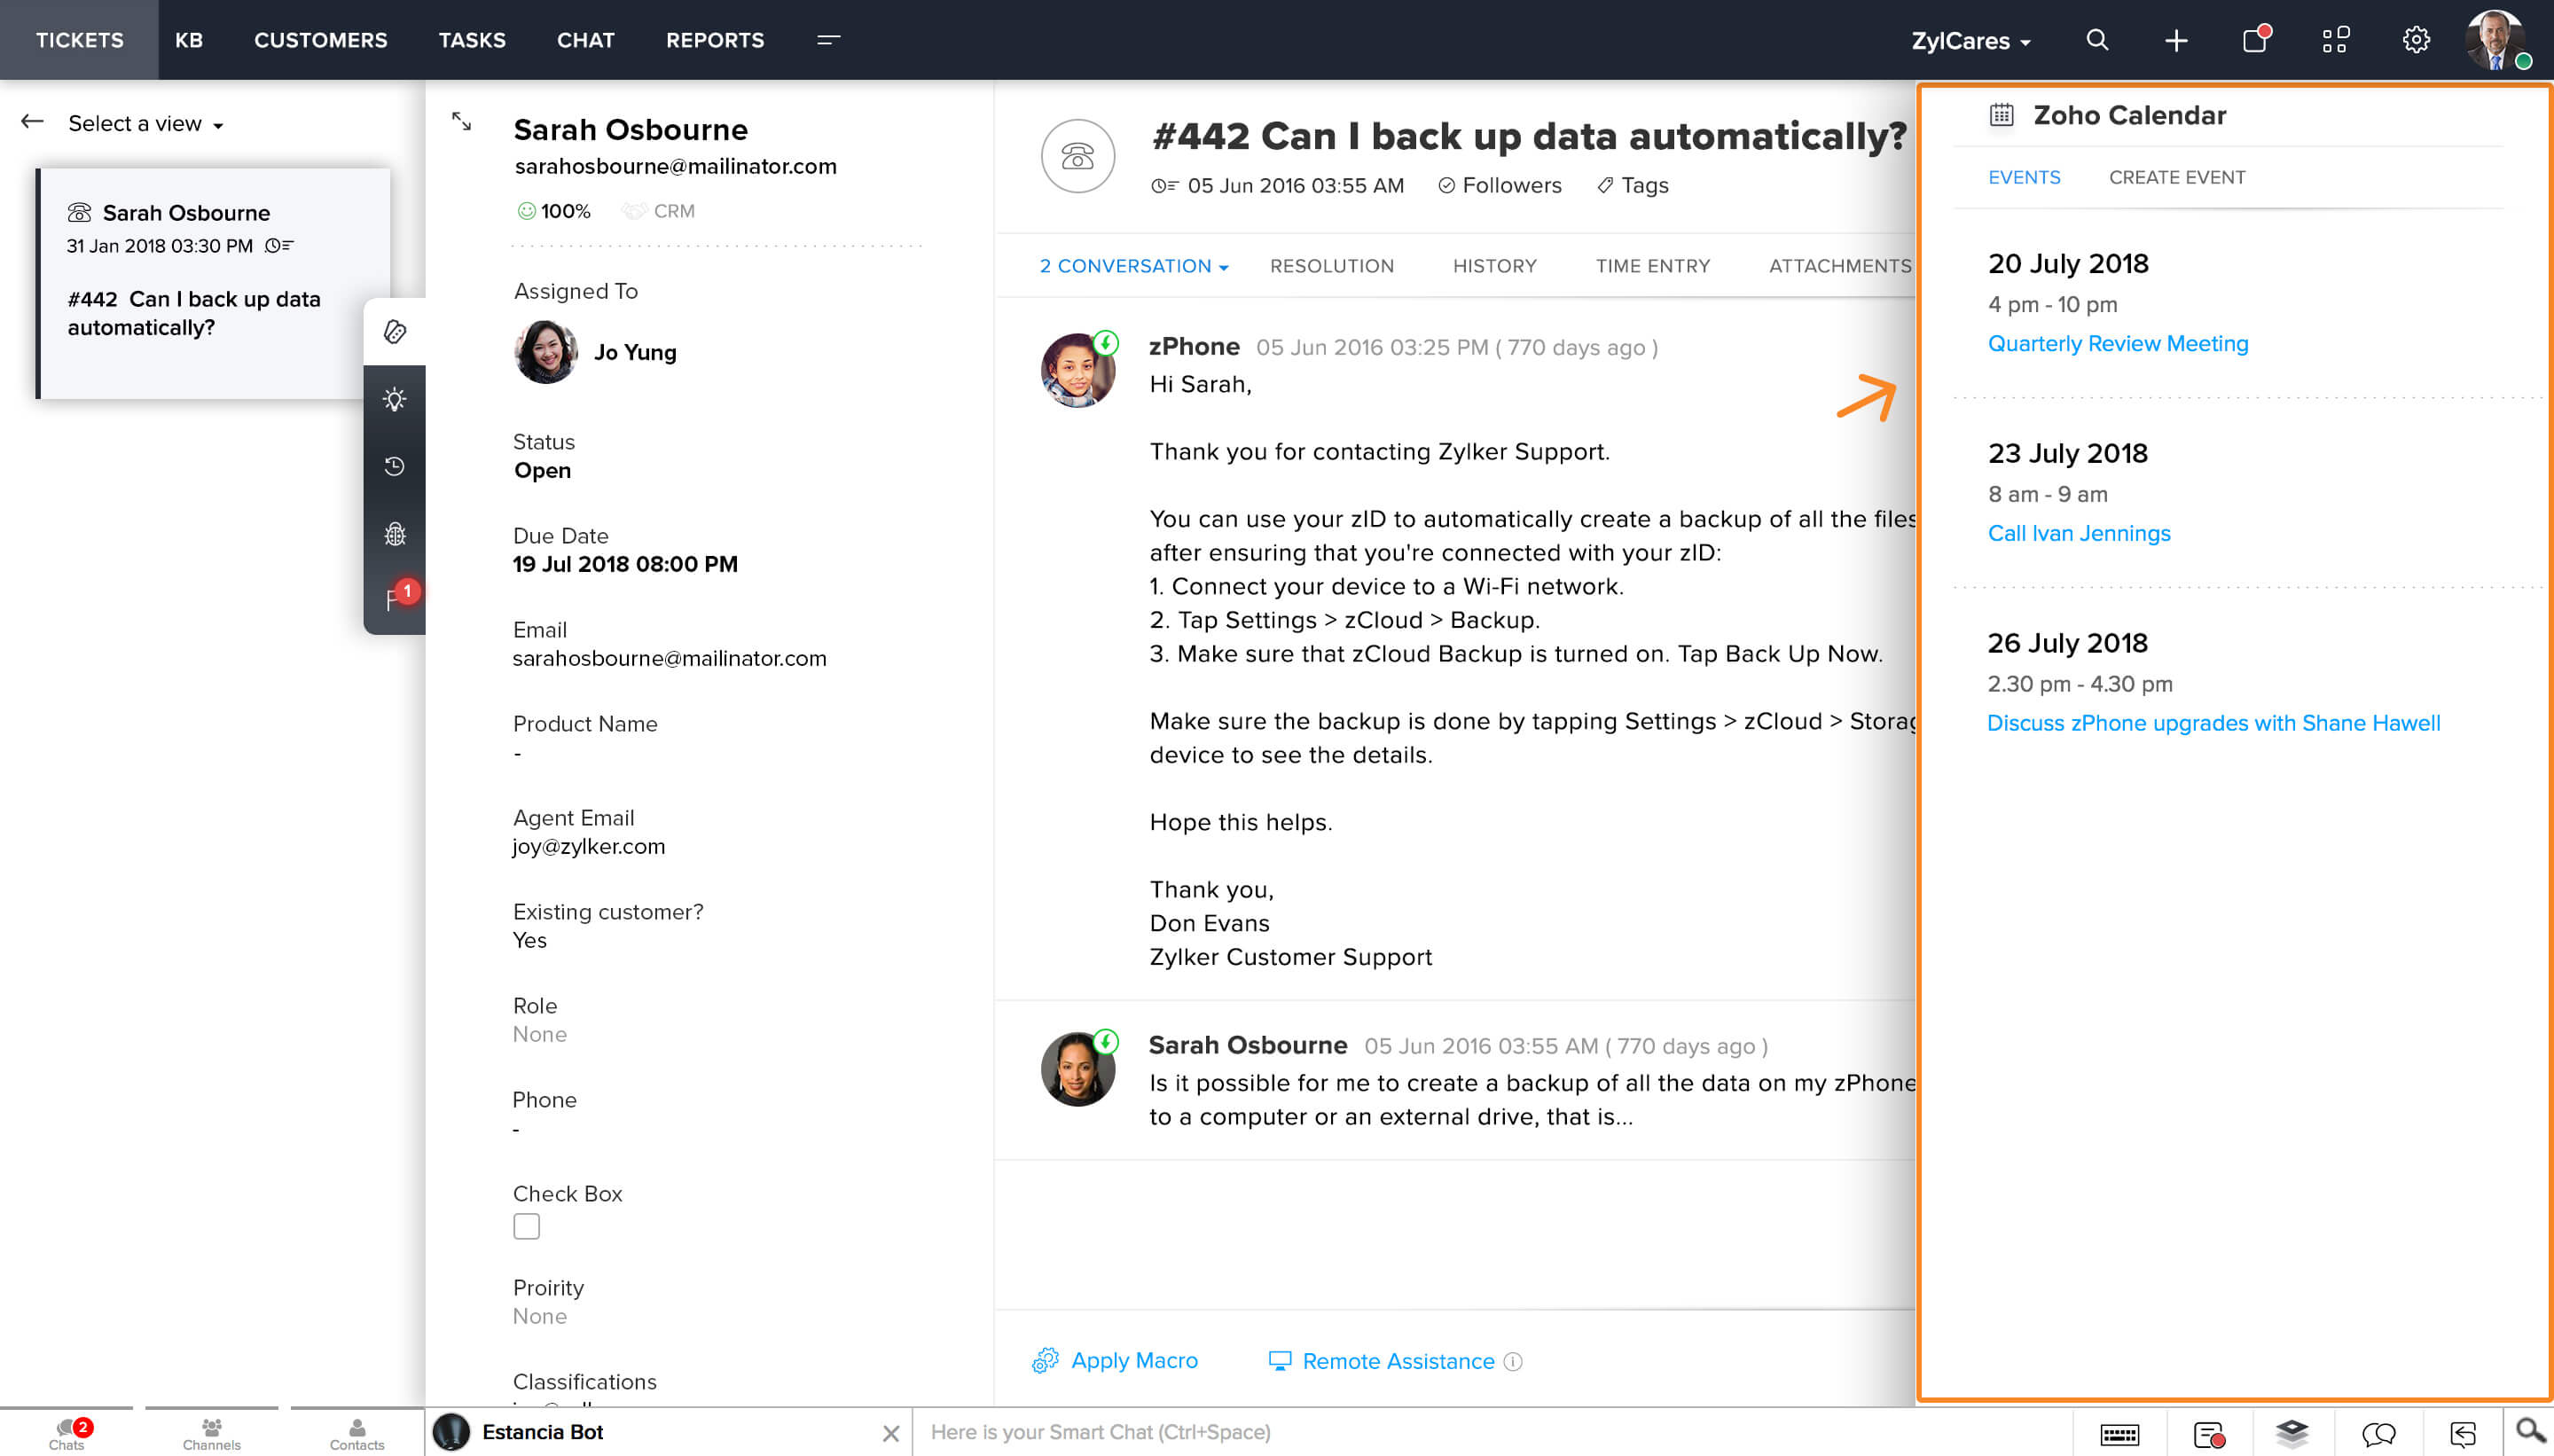Click the plus icon to add new
The height and width of the screenshot is (1456, 2554).
pos(2176,40)
